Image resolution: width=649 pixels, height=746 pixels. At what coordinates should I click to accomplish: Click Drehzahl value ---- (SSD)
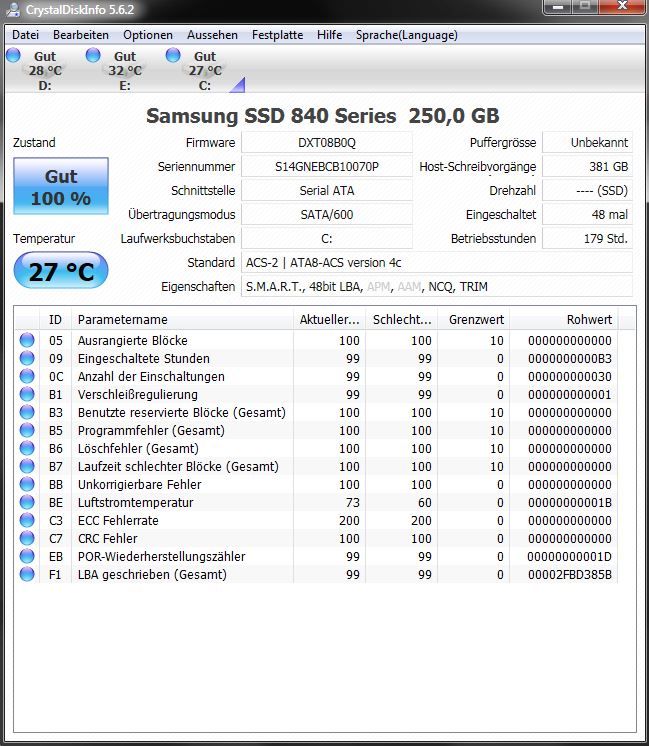click(588, 190)
